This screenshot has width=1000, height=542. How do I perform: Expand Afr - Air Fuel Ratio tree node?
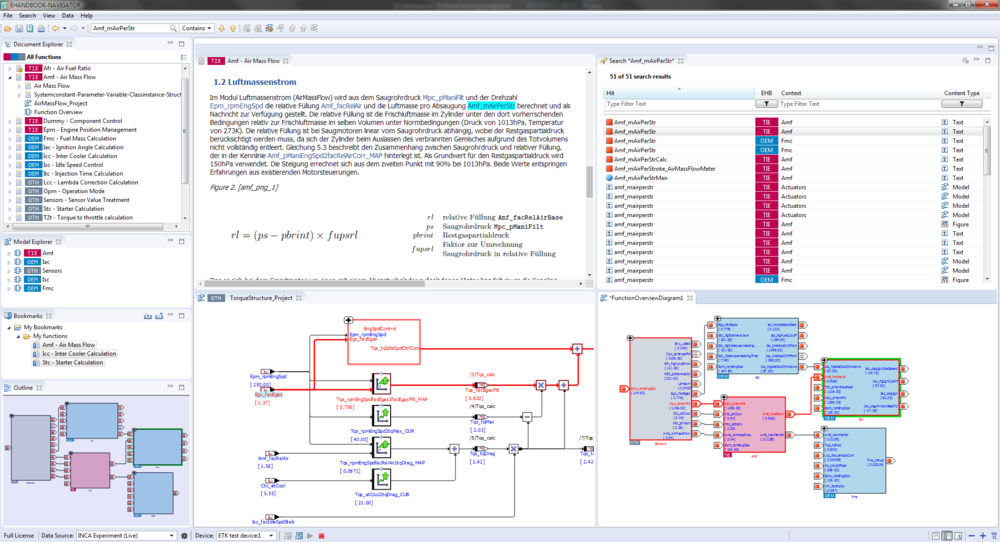[x=10, y=68]
